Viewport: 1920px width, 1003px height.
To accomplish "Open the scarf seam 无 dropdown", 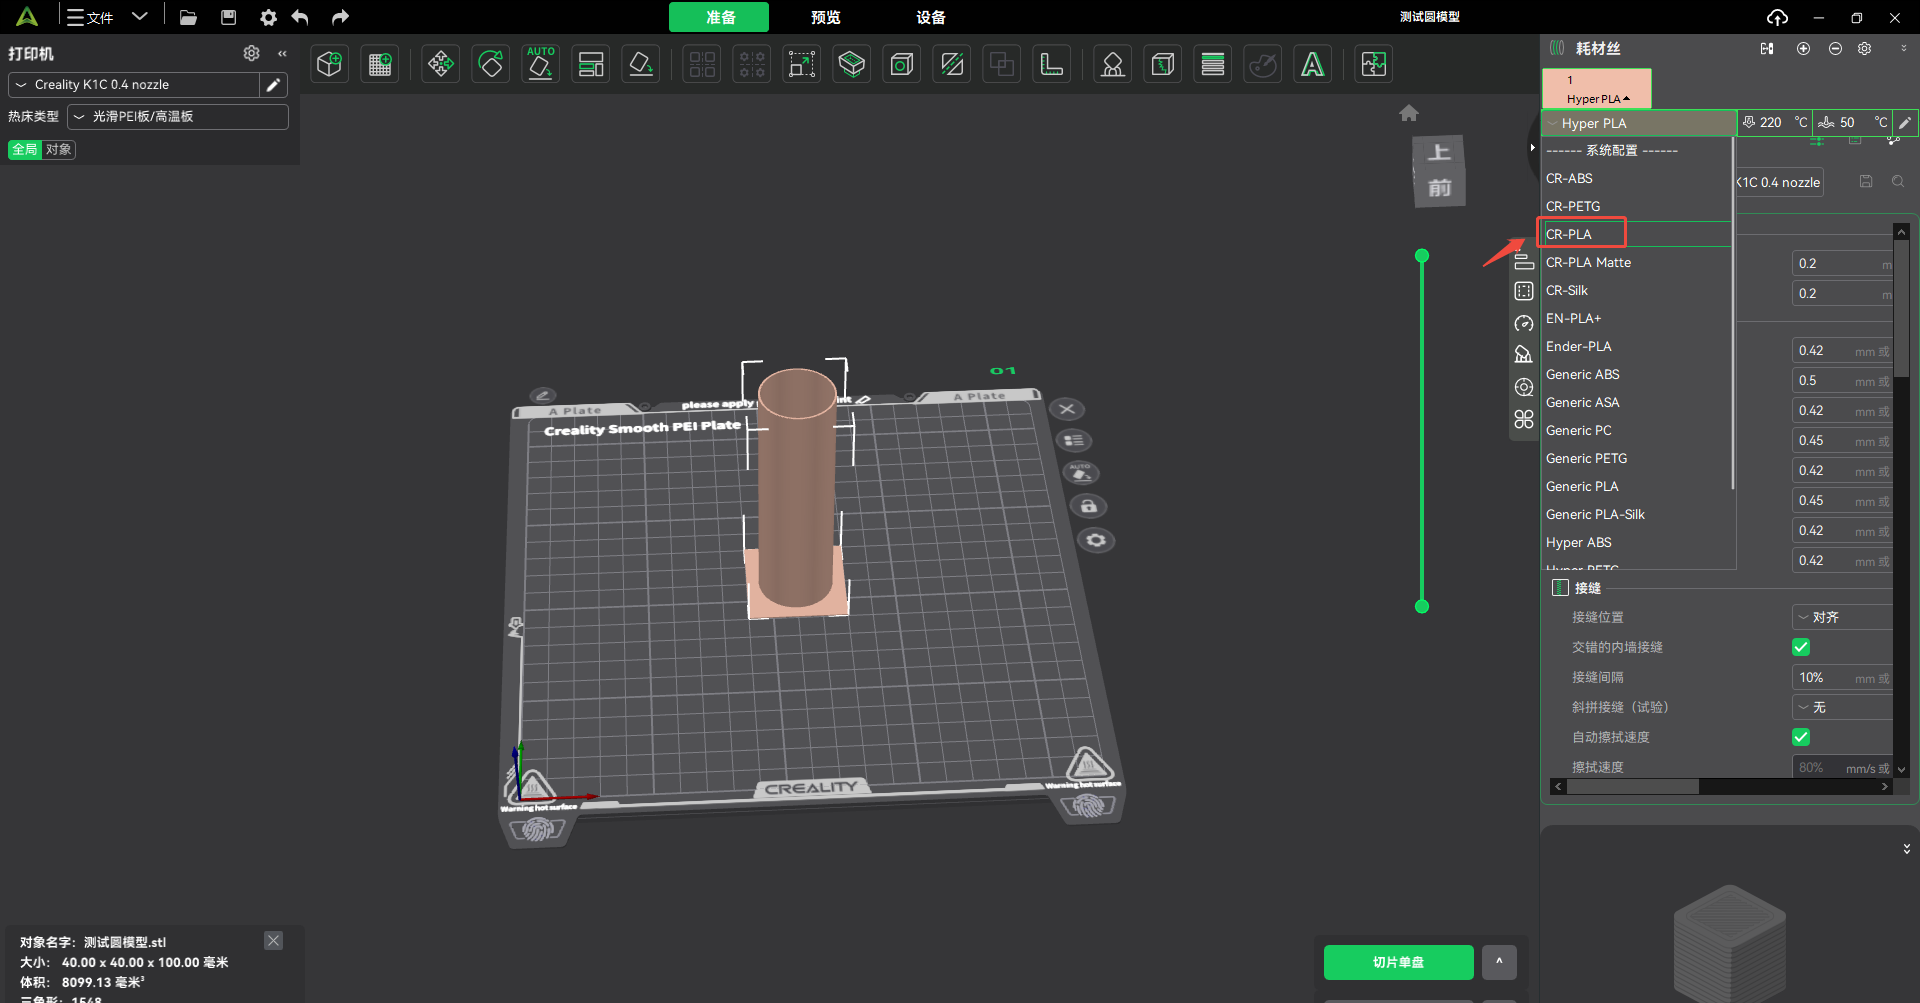I will click(x=1842, y=707).
